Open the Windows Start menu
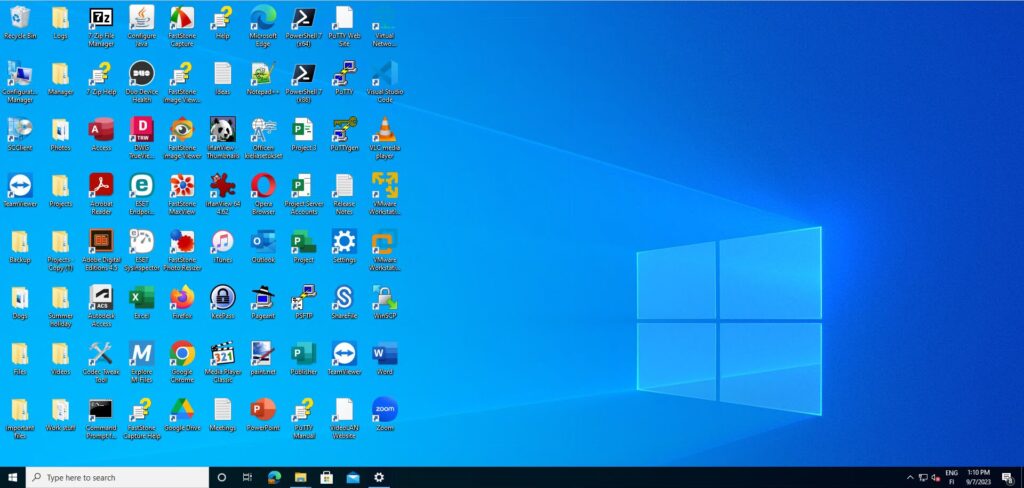The image size is (1024, 488). pyautogui.click(x=13, y=477)
